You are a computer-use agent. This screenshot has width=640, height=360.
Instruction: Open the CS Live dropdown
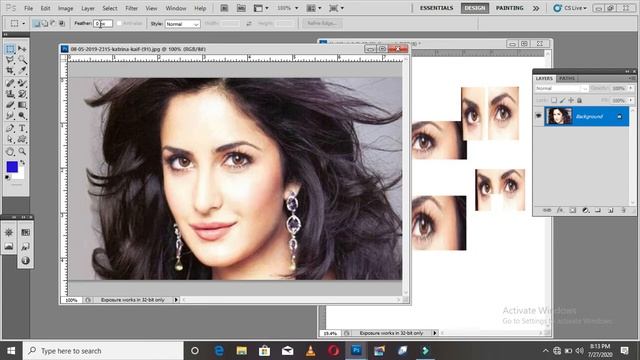click(570, 8)
